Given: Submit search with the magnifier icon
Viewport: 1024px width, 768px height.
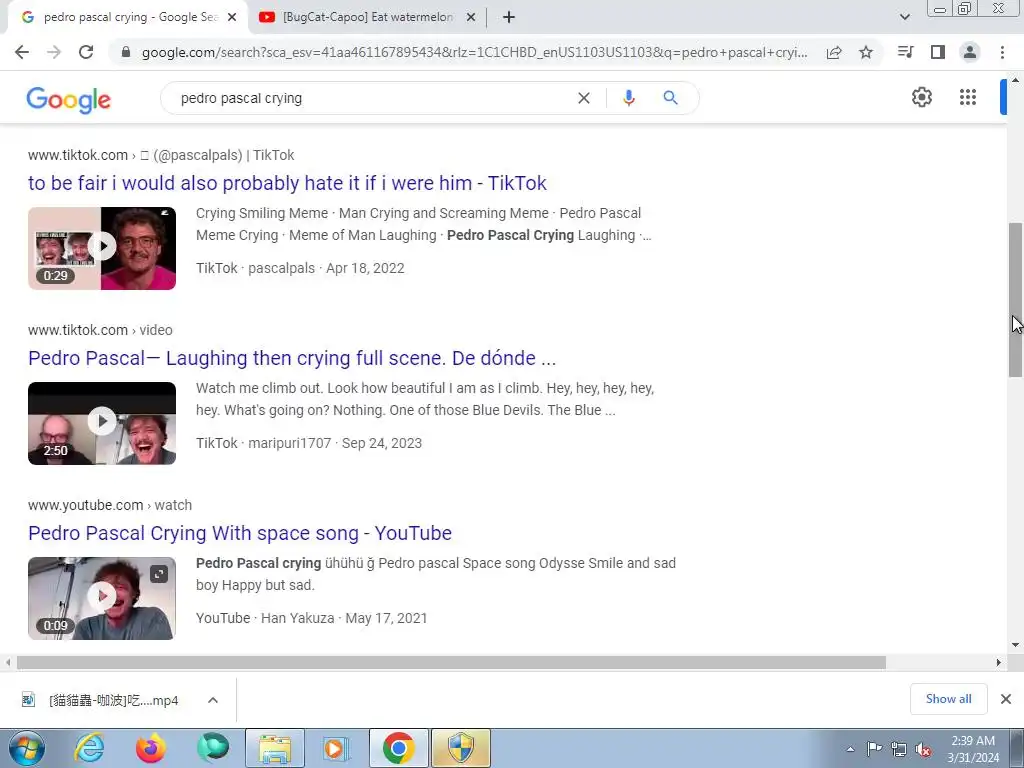Looking at the screenshot, I should pyautogui.click(x=670, y=98).
